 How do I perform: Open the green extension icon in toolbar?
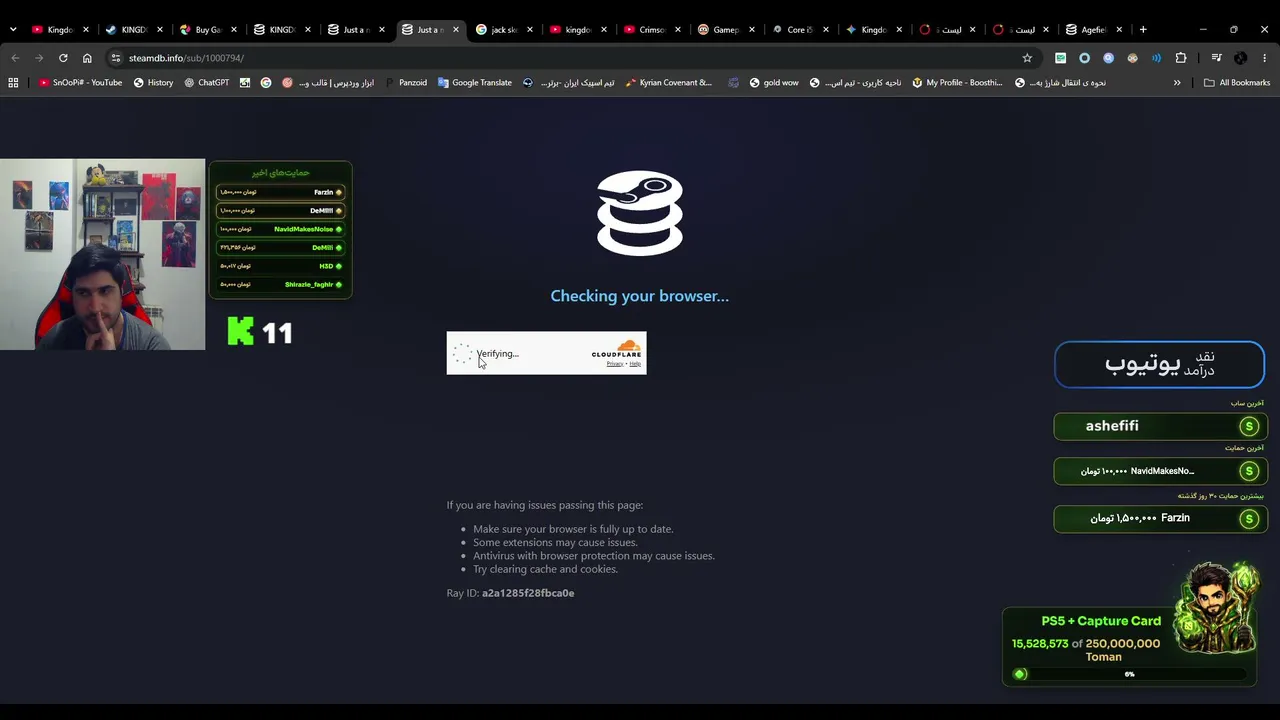(1060, 58)
